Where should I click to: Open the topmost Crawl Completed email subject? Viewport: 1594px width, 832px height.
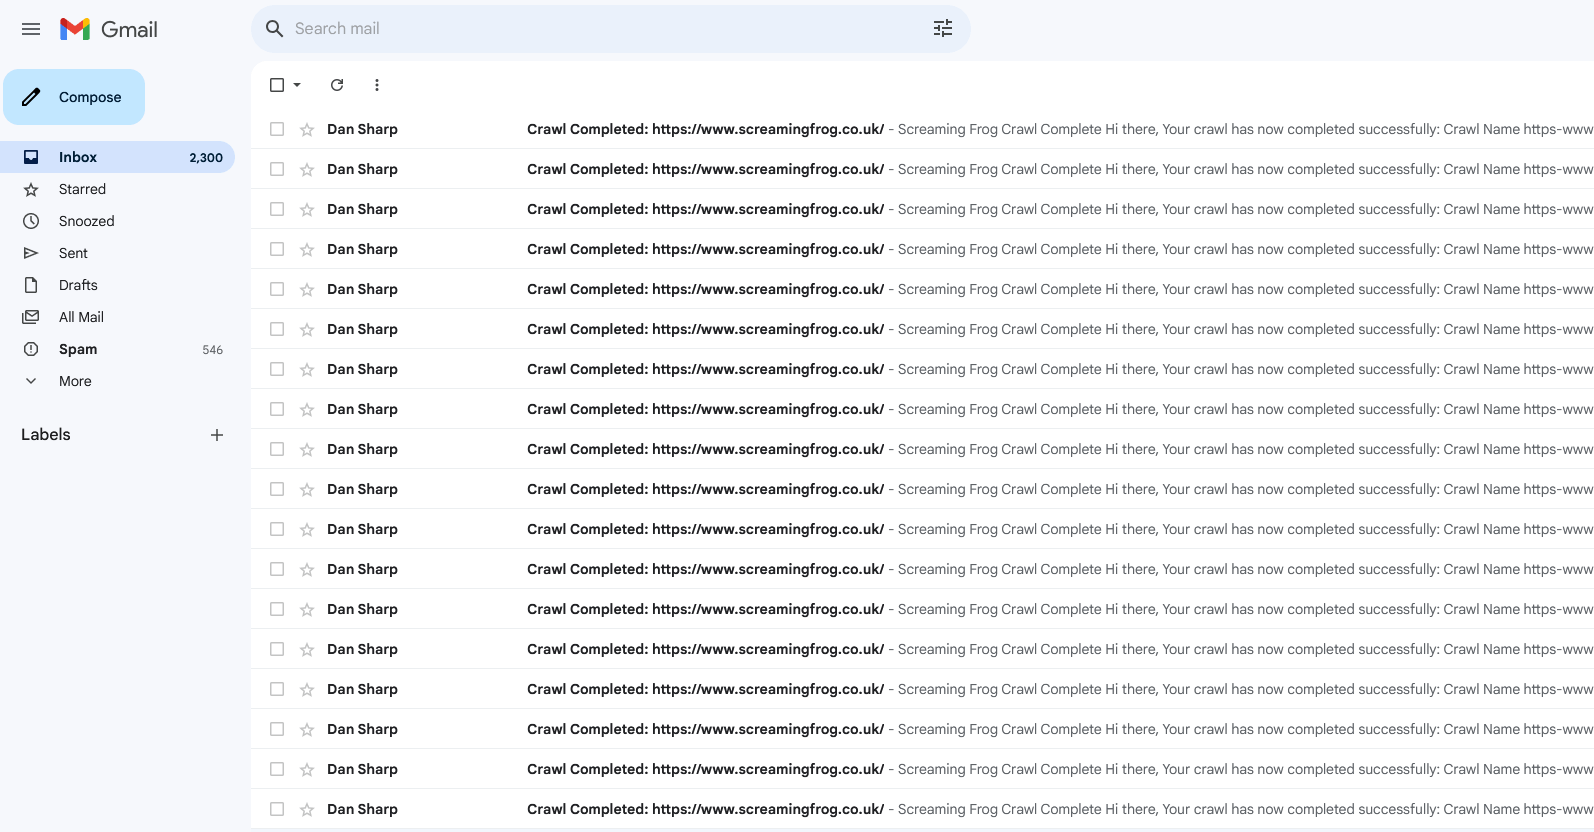tap(705, 129)
